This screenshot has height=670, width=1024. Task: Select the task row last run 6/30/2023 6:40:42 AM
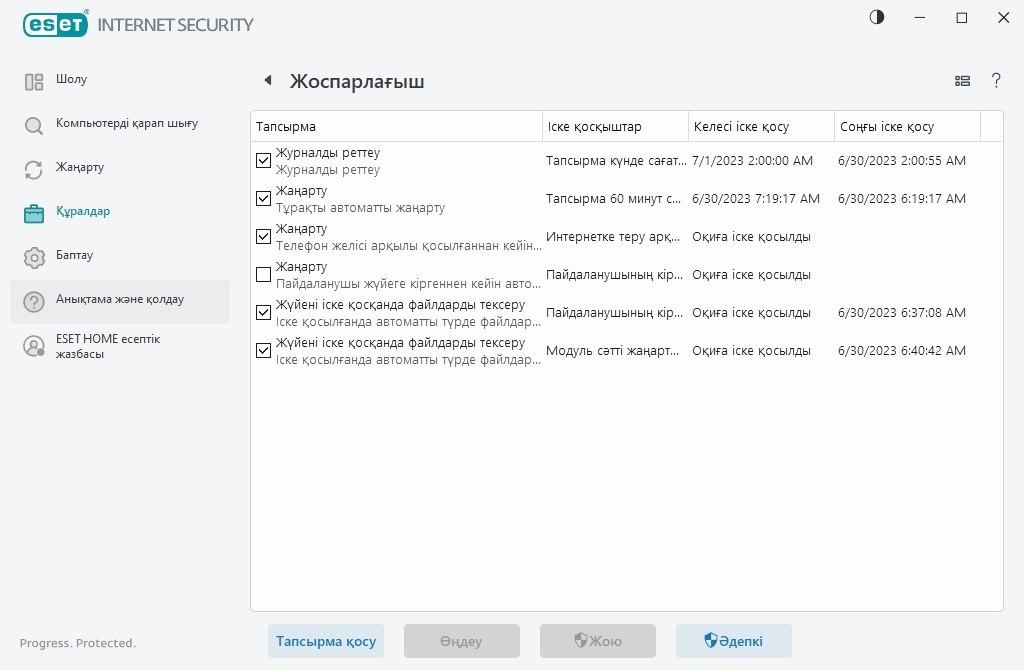(x=620, y=351)
